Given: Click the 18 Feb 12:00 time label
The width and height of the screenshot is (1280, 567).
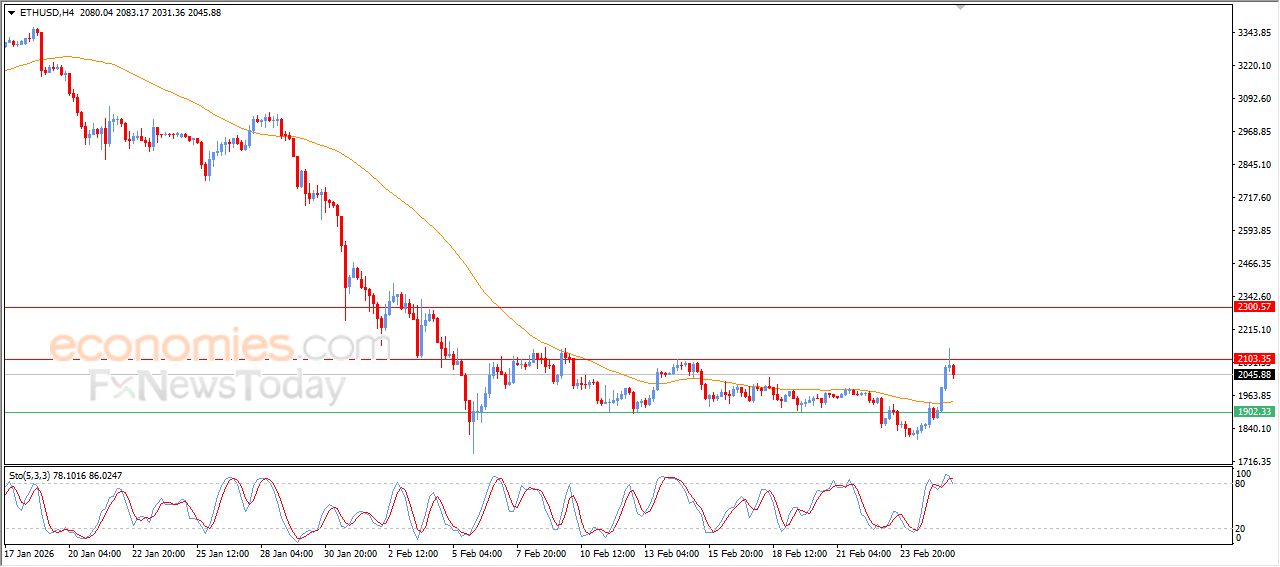Looking at the screenshot, I should [798, 552].
